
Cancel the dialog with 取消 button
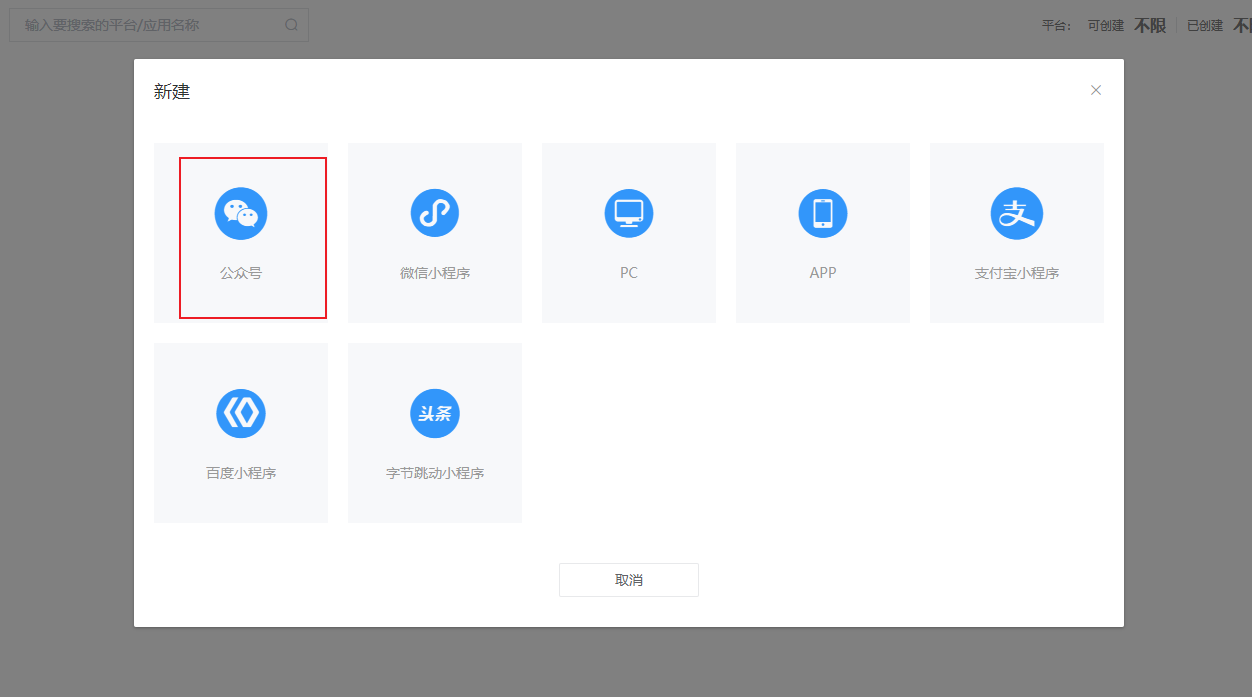(x=629, y=580)
